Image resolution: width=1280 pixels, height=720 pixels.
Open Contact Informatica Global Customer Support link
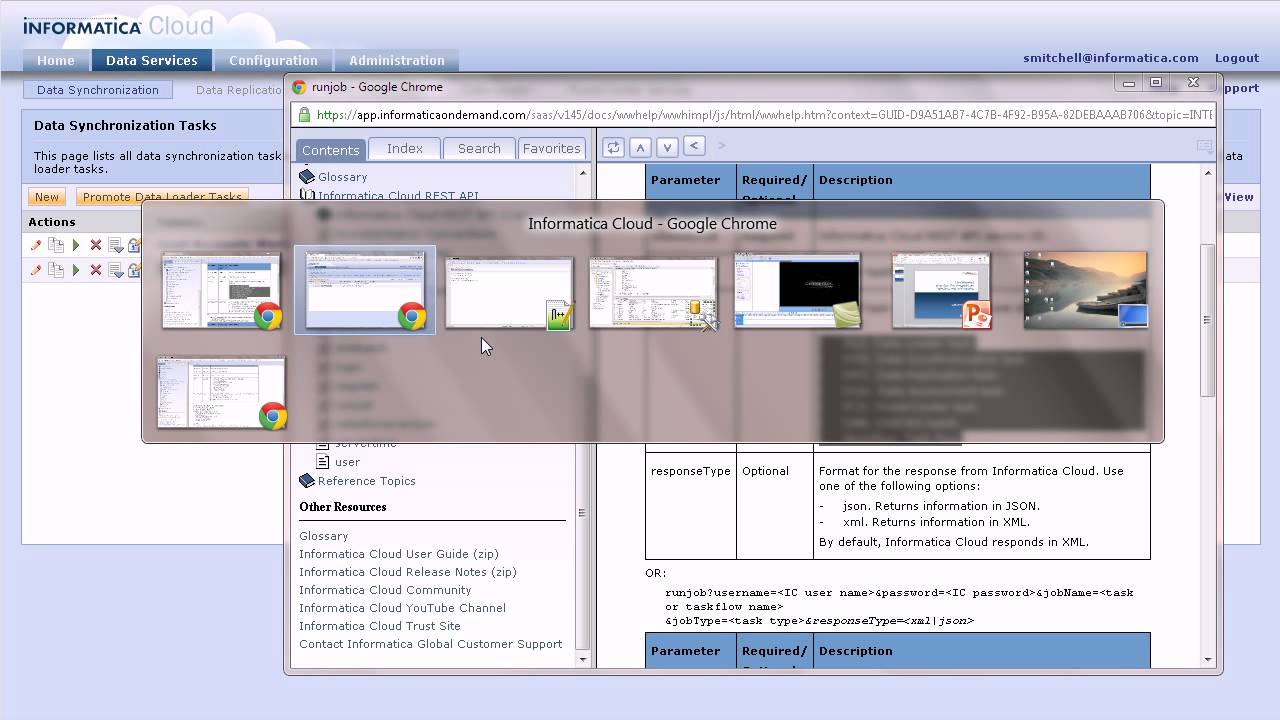pyautogui.click(x=431, y=644)
